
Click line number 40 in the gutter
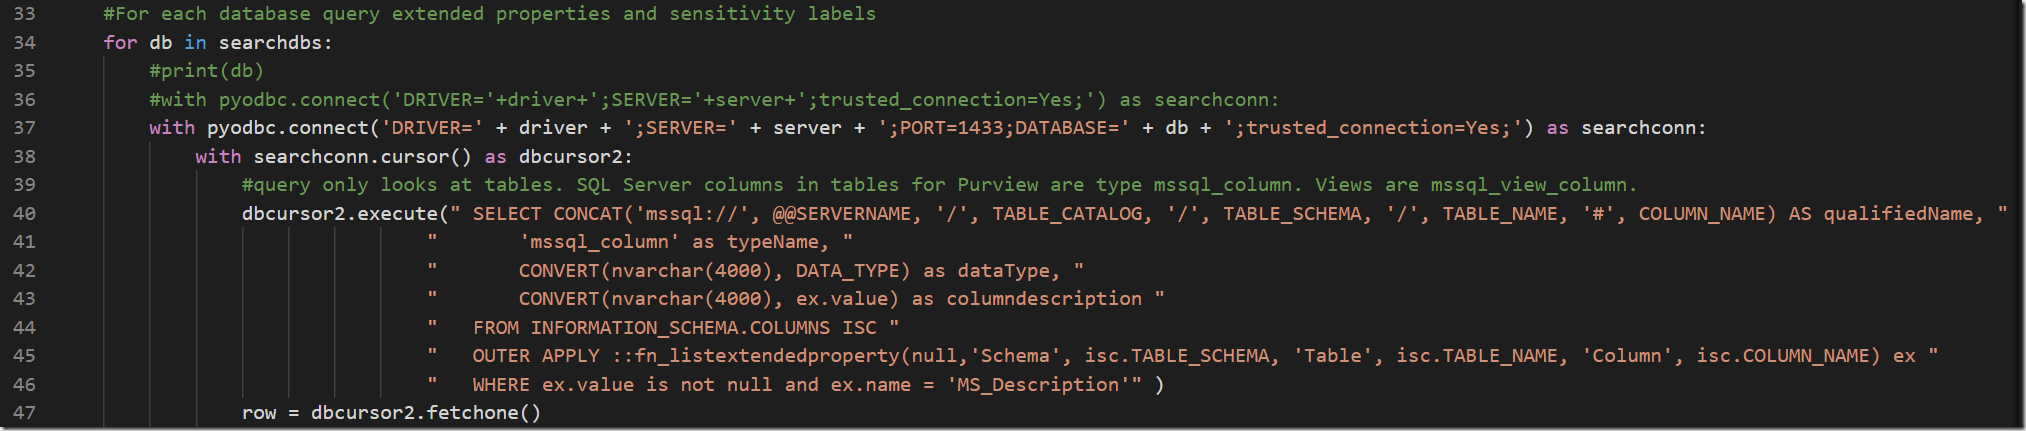point(24,214)
